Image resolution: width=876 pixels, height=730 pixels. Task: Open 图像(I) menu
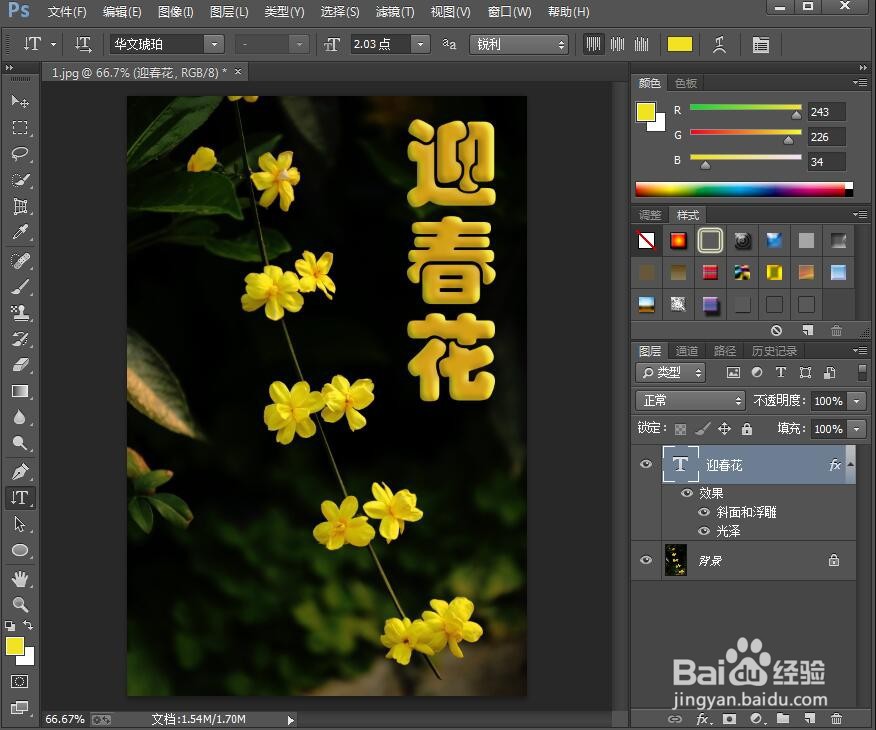tap(175, 12)
